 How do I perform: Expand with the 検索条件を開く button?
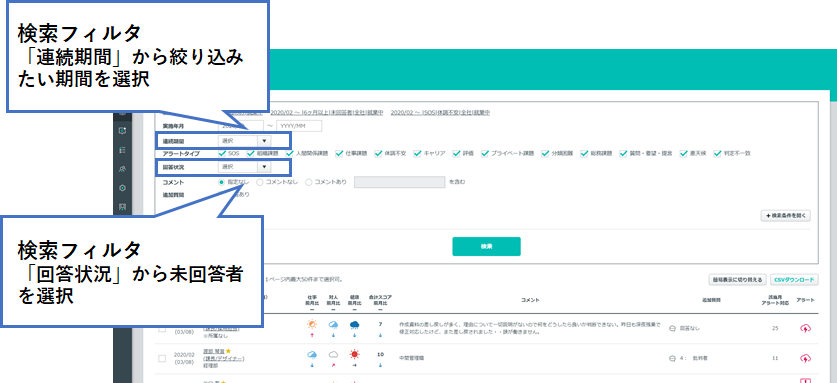coord(786,216)
